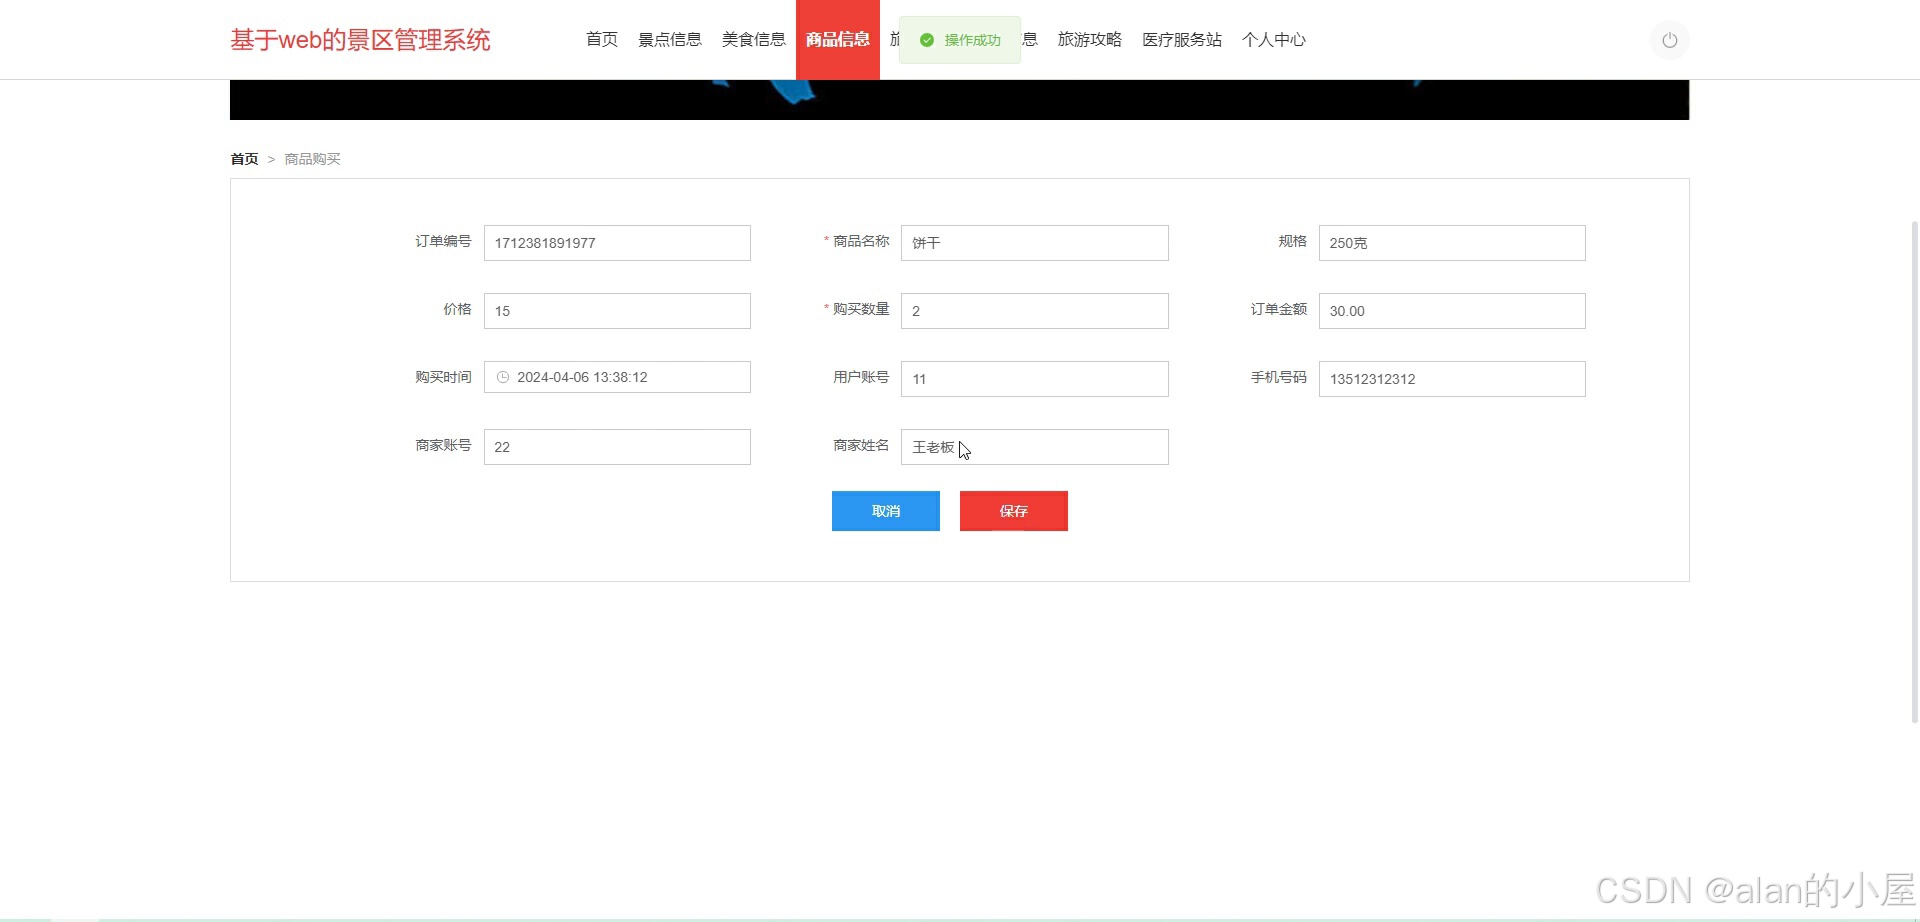Click the 订单编号 field label
This screenshot has width=1920, height=922.
443,241
